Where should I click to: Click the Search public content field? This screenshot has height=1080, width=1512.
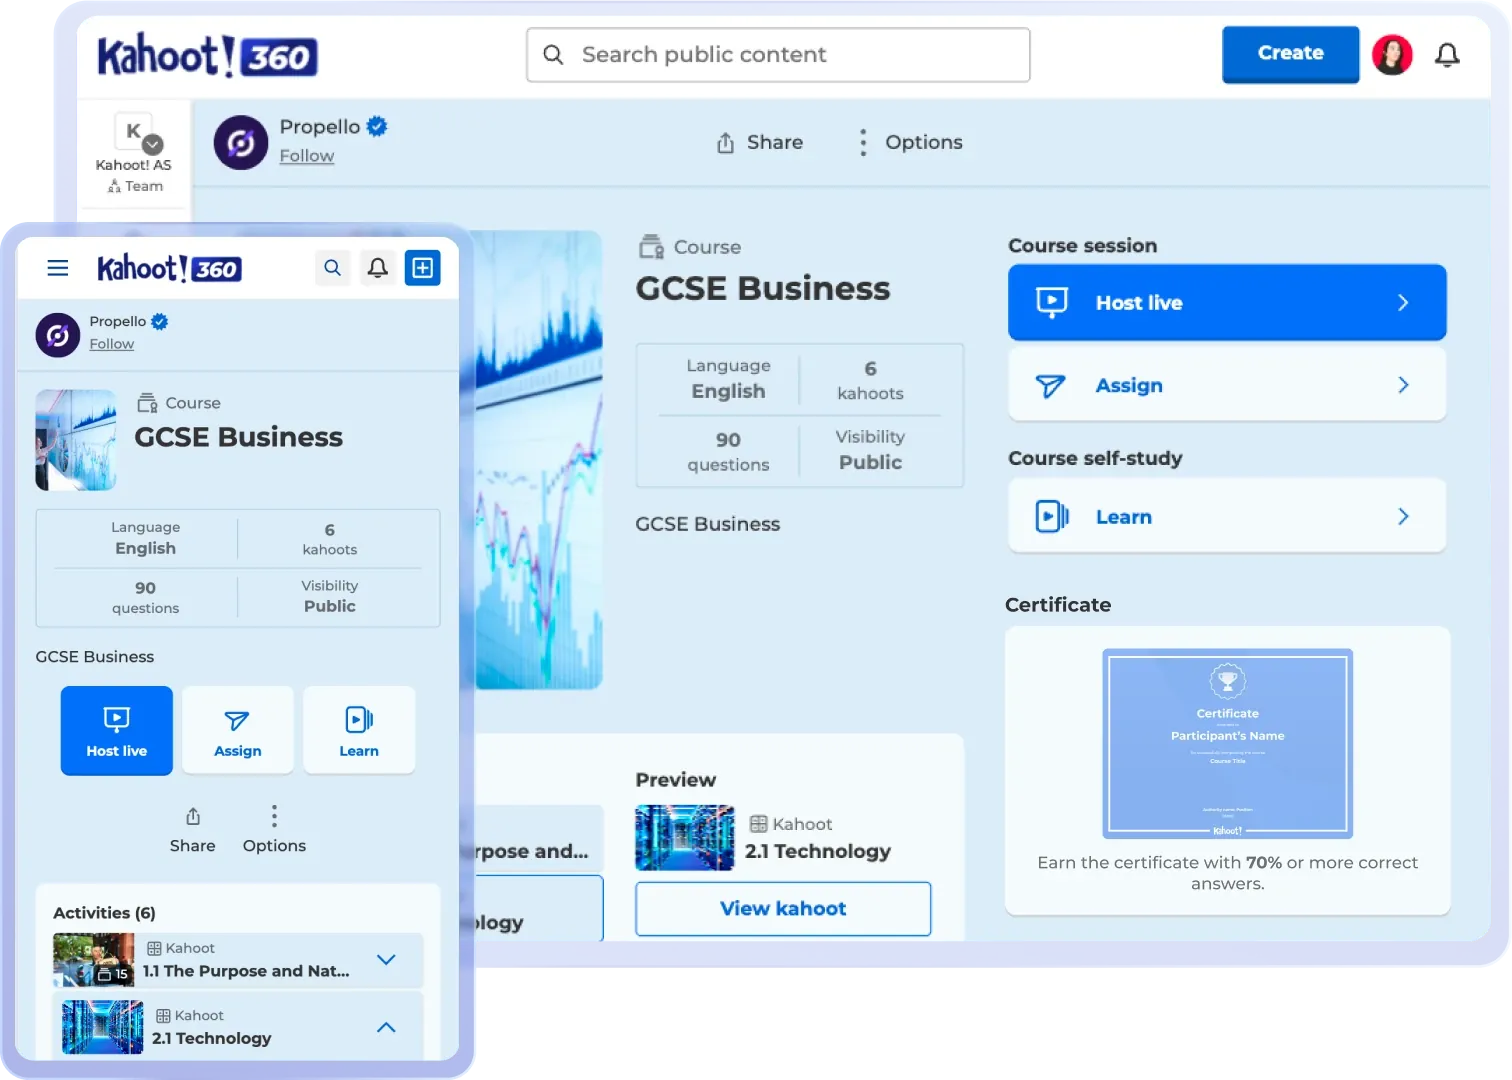coord(778,55)
